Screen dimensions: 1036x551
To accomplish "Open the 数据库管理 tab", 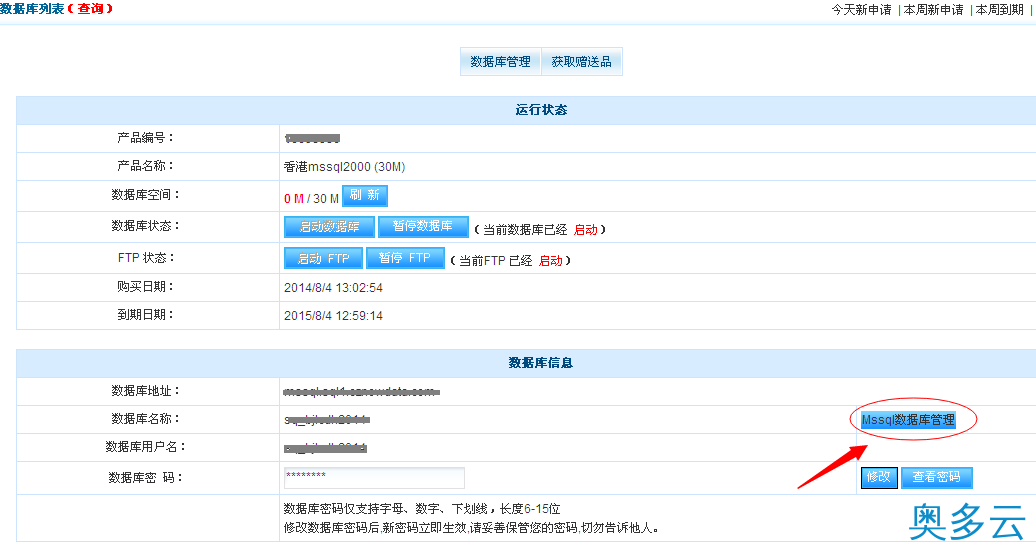I will (500, 61).
